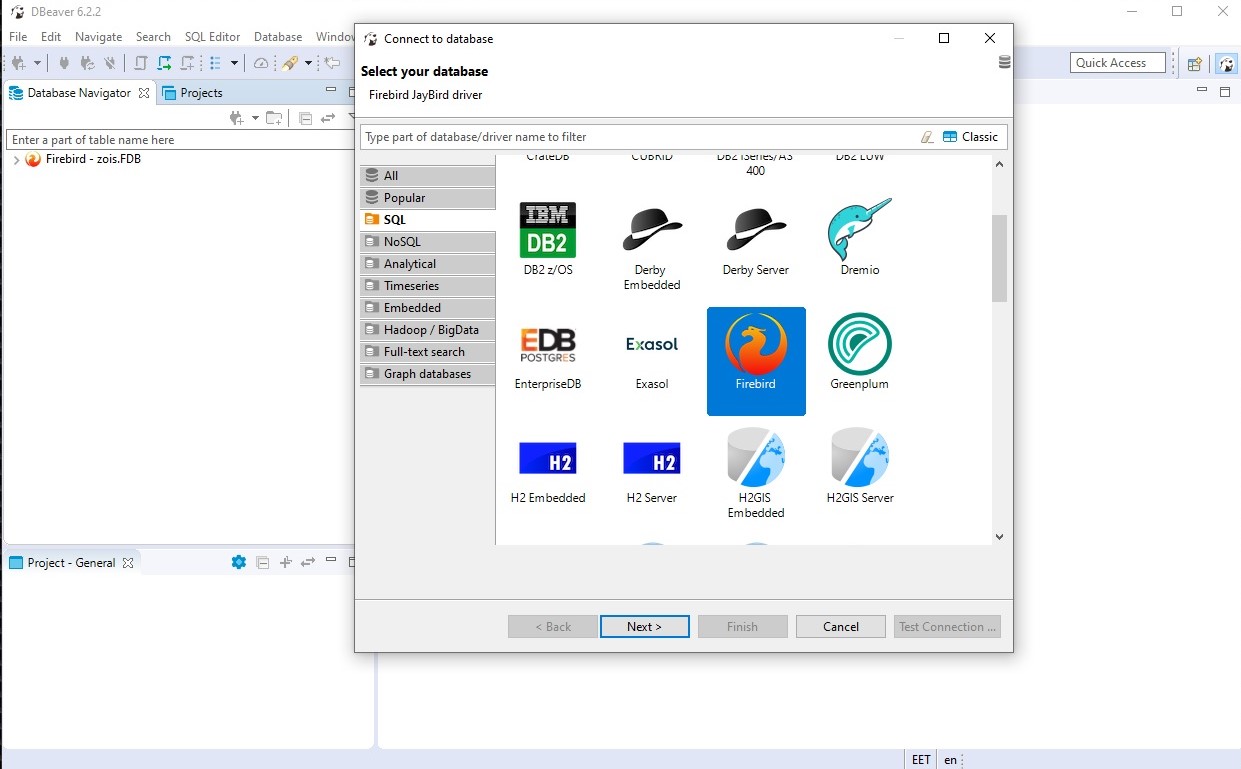The height and width of the screenshot is (769, 1241).
Task: Click link with editor arrows in Database Navigator
Action: (327, 118)
